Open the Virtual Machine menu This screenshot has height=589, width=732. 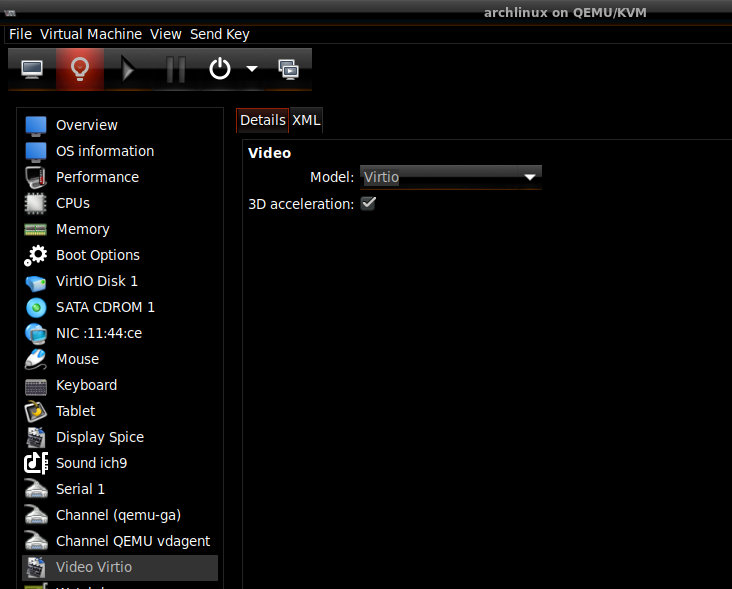tap(91, 34)
